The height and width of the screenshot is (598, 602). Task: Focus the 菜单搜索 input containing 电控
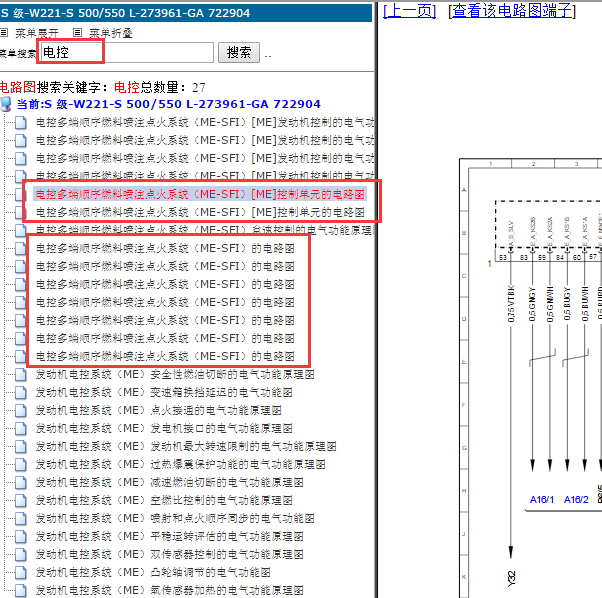click(127, 52)
